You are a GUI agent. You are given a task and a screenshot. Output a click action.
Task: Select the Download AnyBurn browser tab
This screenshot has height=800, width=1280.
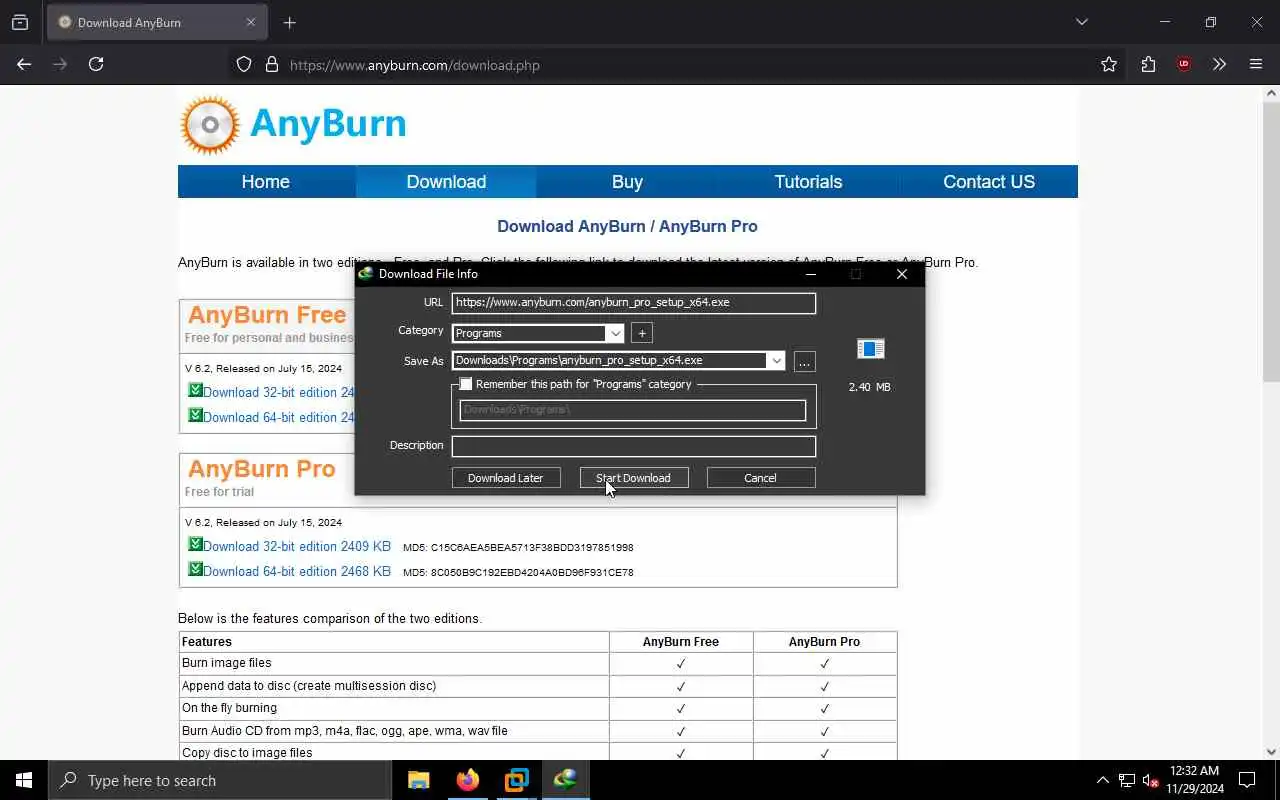(157, 22)
